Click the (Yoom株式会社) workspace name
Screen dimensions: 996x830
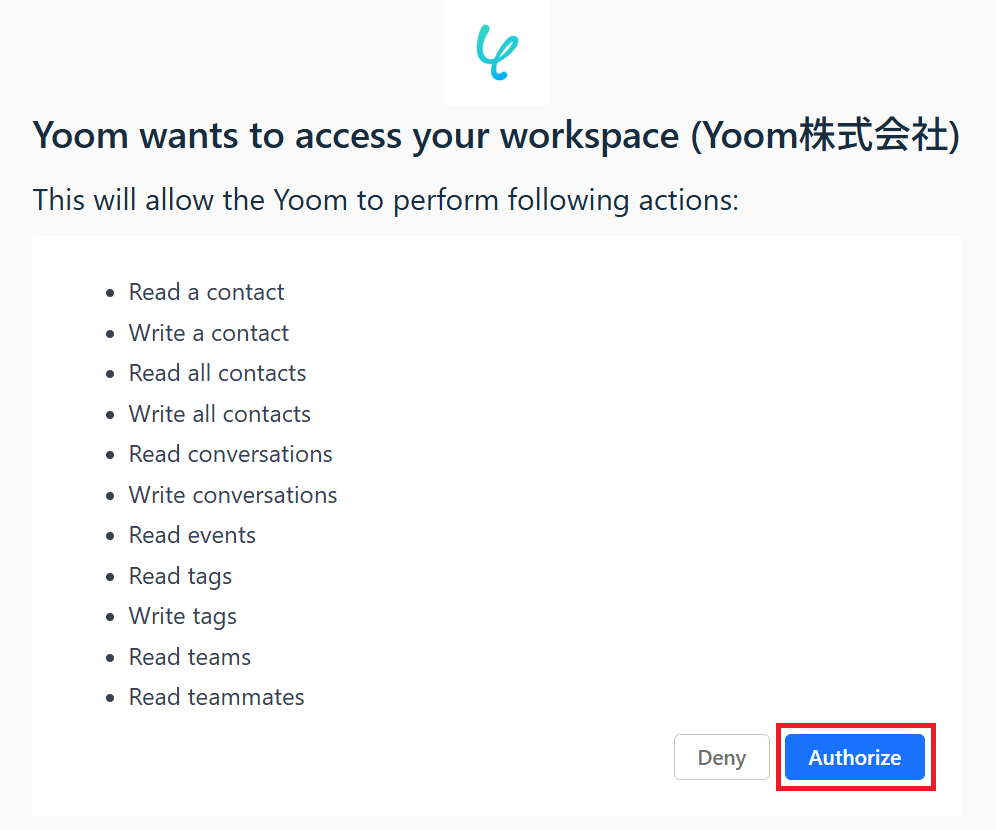[x=825, y=136]
